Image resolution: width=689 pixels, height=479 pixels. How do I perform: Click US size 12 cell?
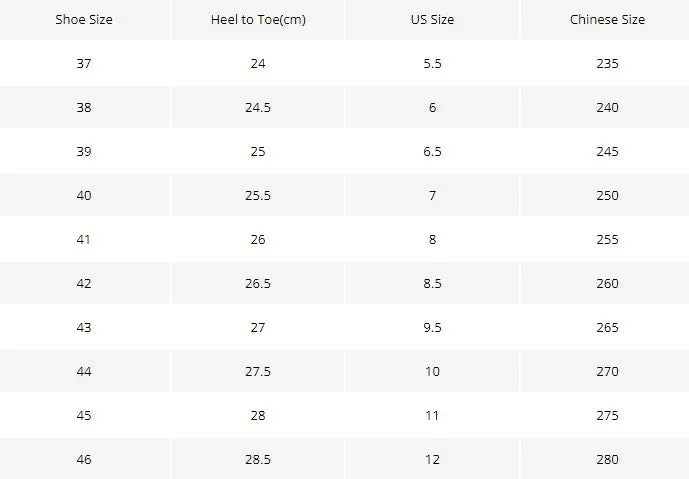432,459
